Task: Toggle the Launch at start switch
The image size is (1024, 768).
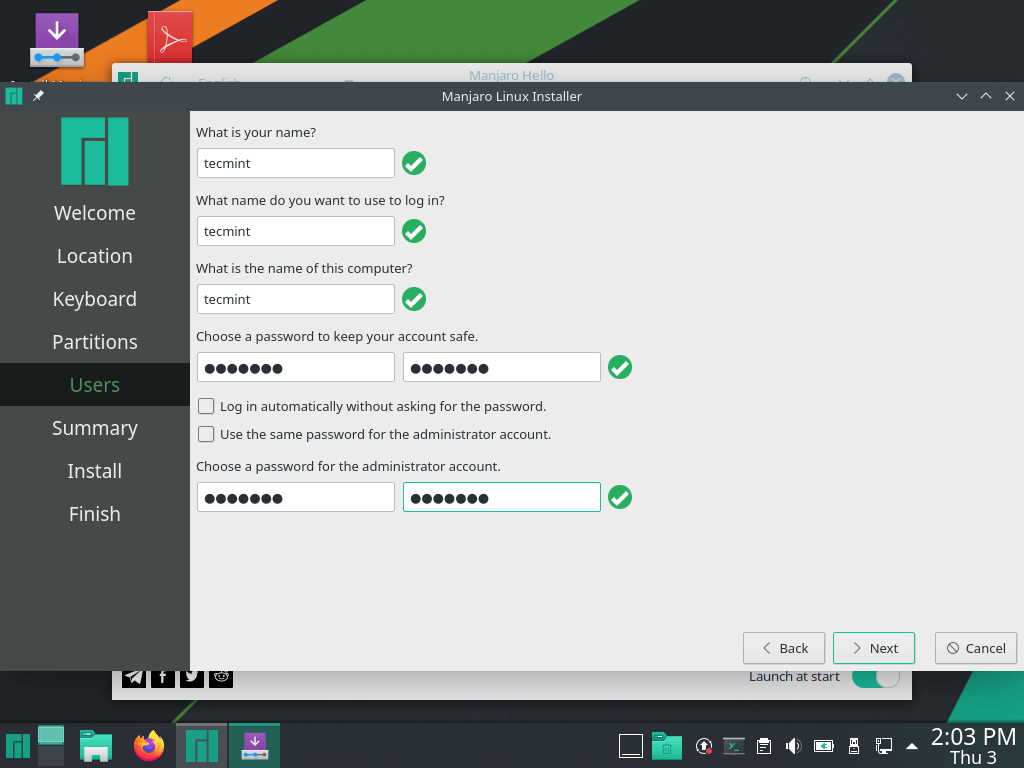Action: point(875,676)
